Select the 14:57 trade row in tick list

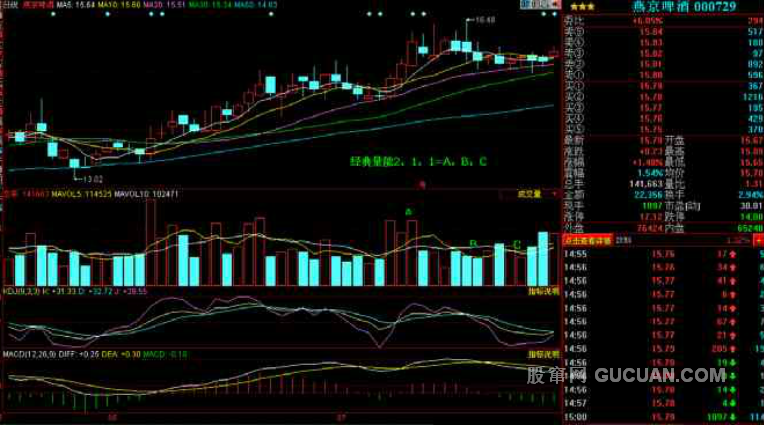click(663, 403)
